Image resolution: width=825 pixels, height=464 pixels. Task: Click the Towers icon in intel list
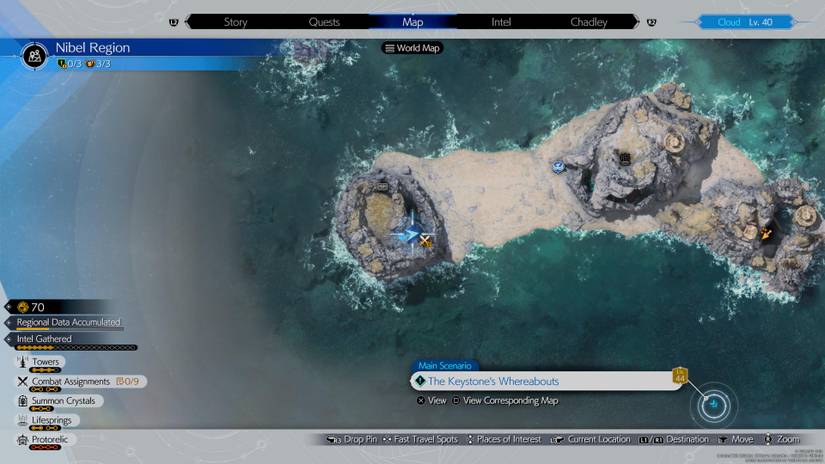point(22,362)
